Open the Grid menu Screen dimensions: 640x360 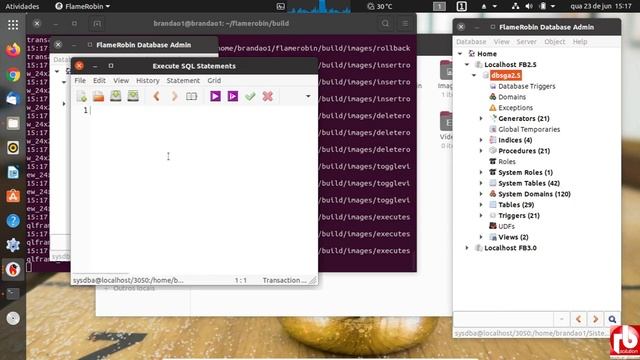tap(214, 80)
